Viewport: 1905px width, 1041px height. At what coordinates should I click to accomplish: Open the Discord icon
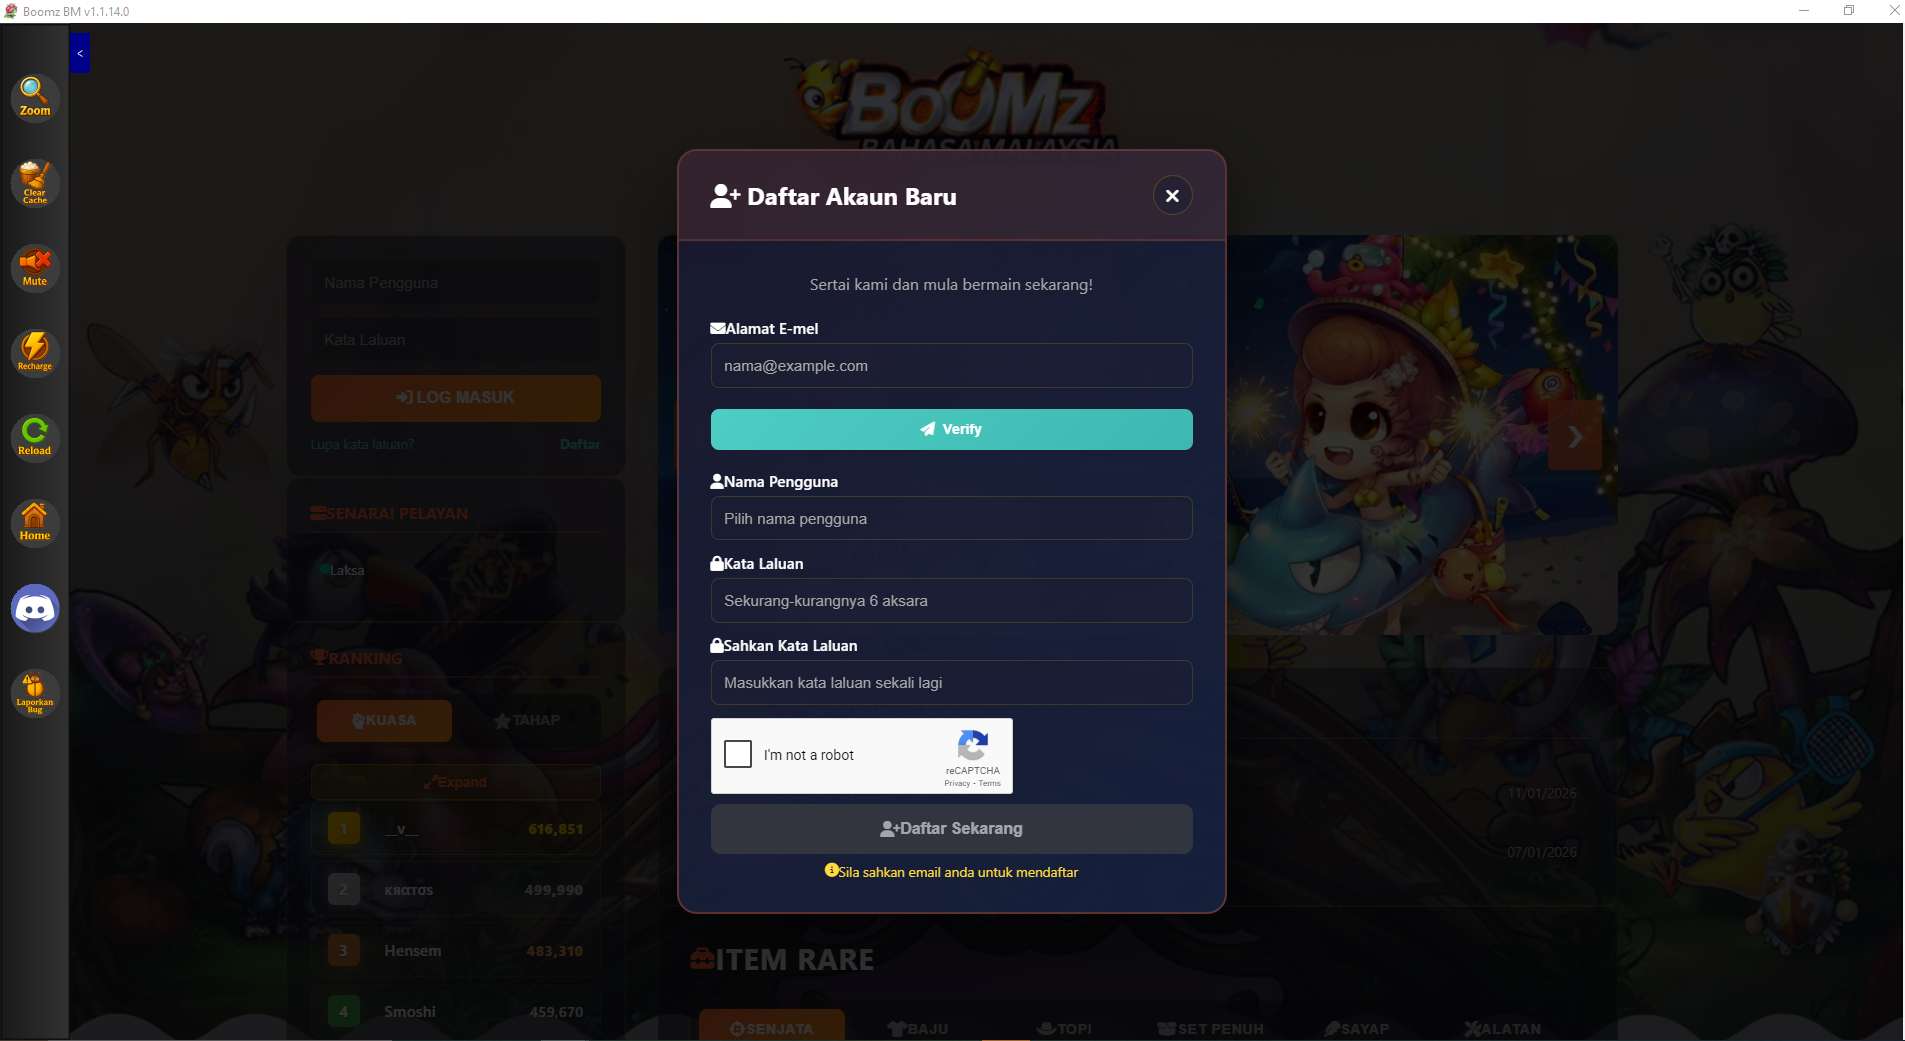coord(35,608)
